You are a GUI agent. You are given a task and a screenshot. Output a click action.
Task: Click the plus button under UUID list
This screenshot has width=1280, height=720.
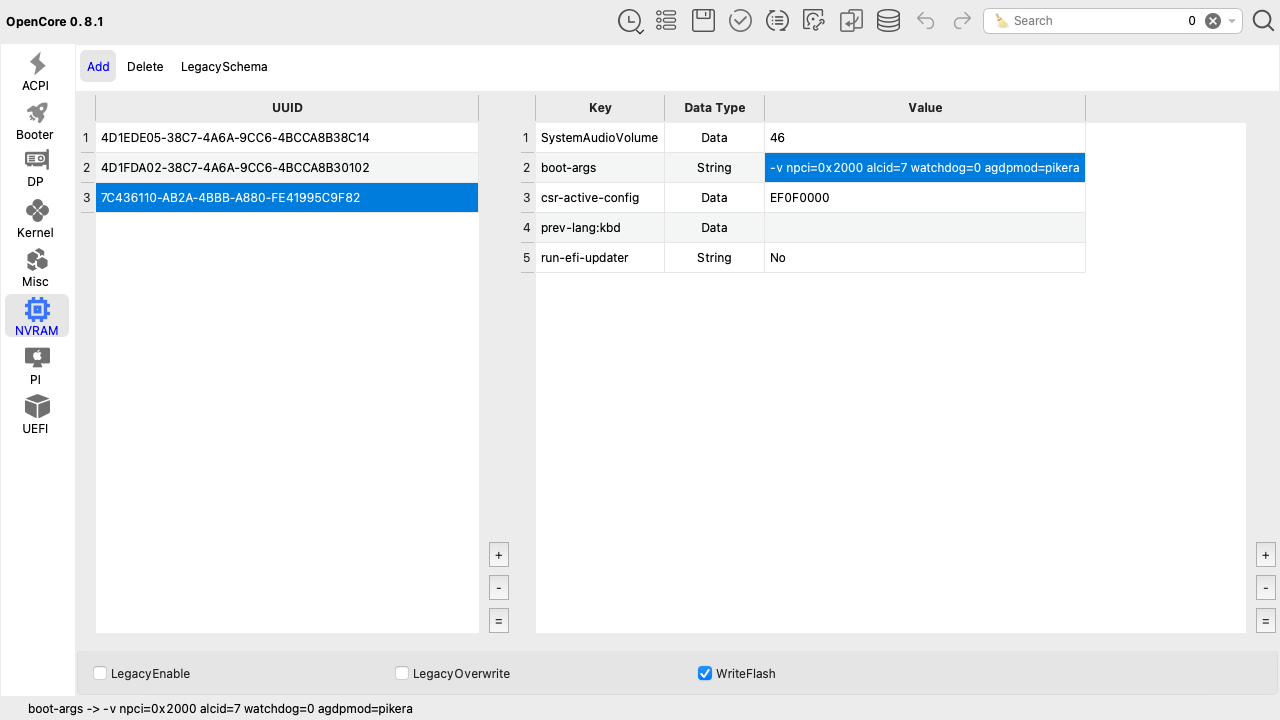pos(498,554)
